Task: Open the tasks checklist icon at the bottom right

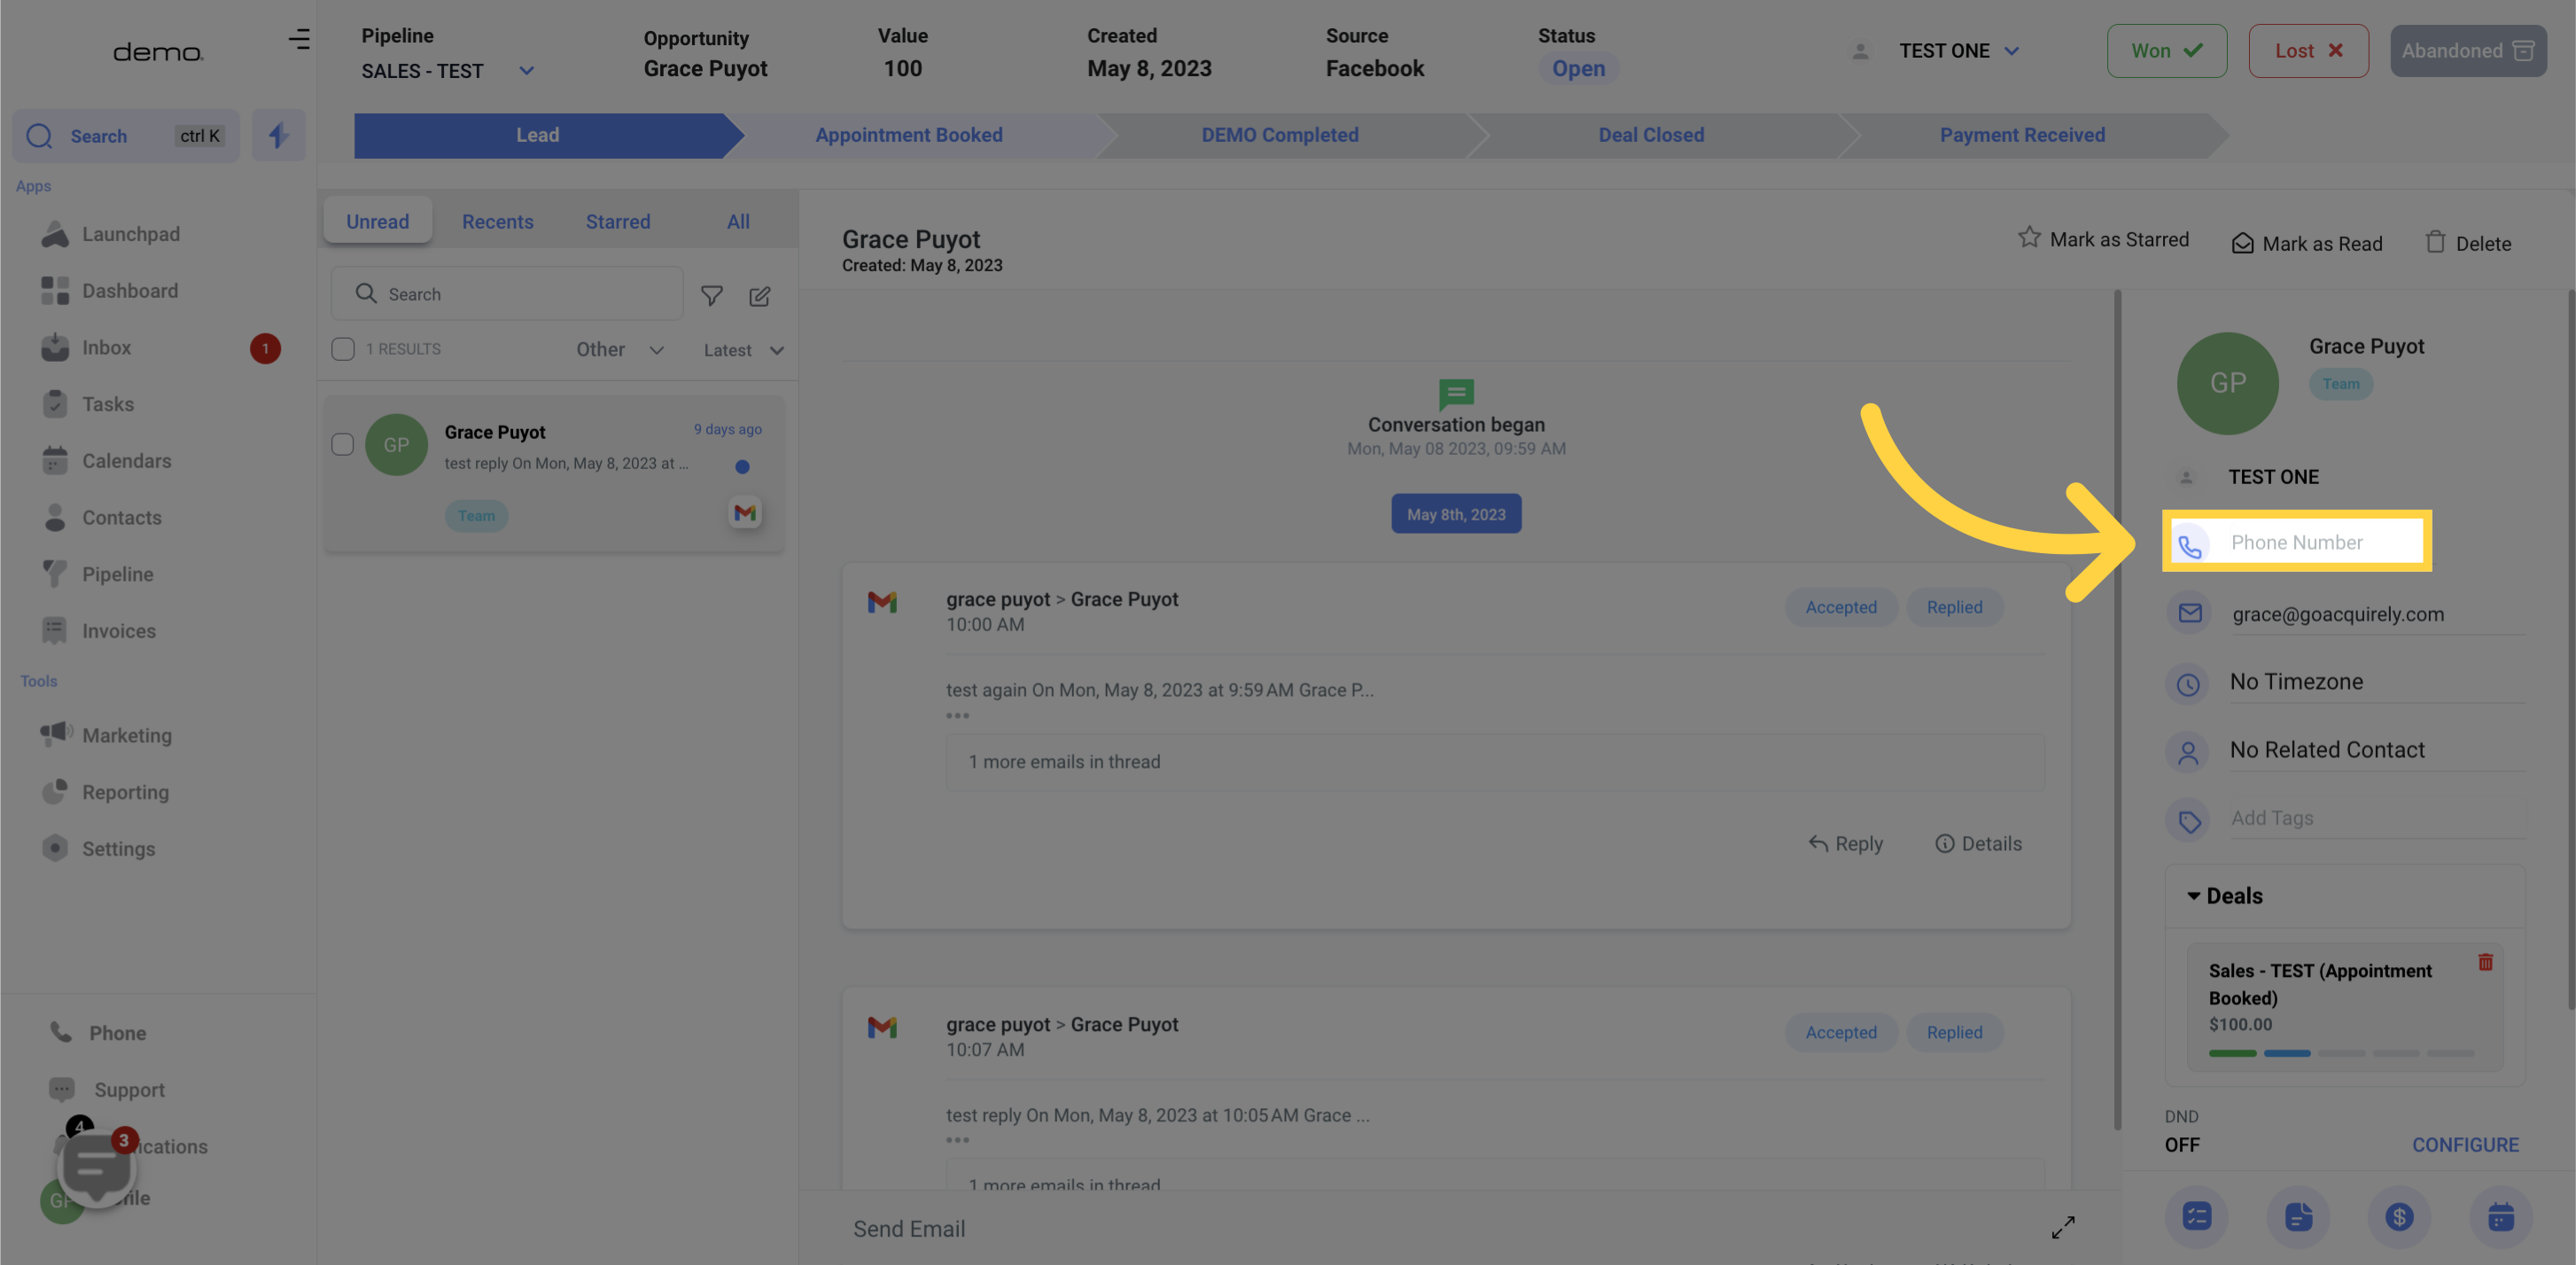Action: pos(2196,1216)
